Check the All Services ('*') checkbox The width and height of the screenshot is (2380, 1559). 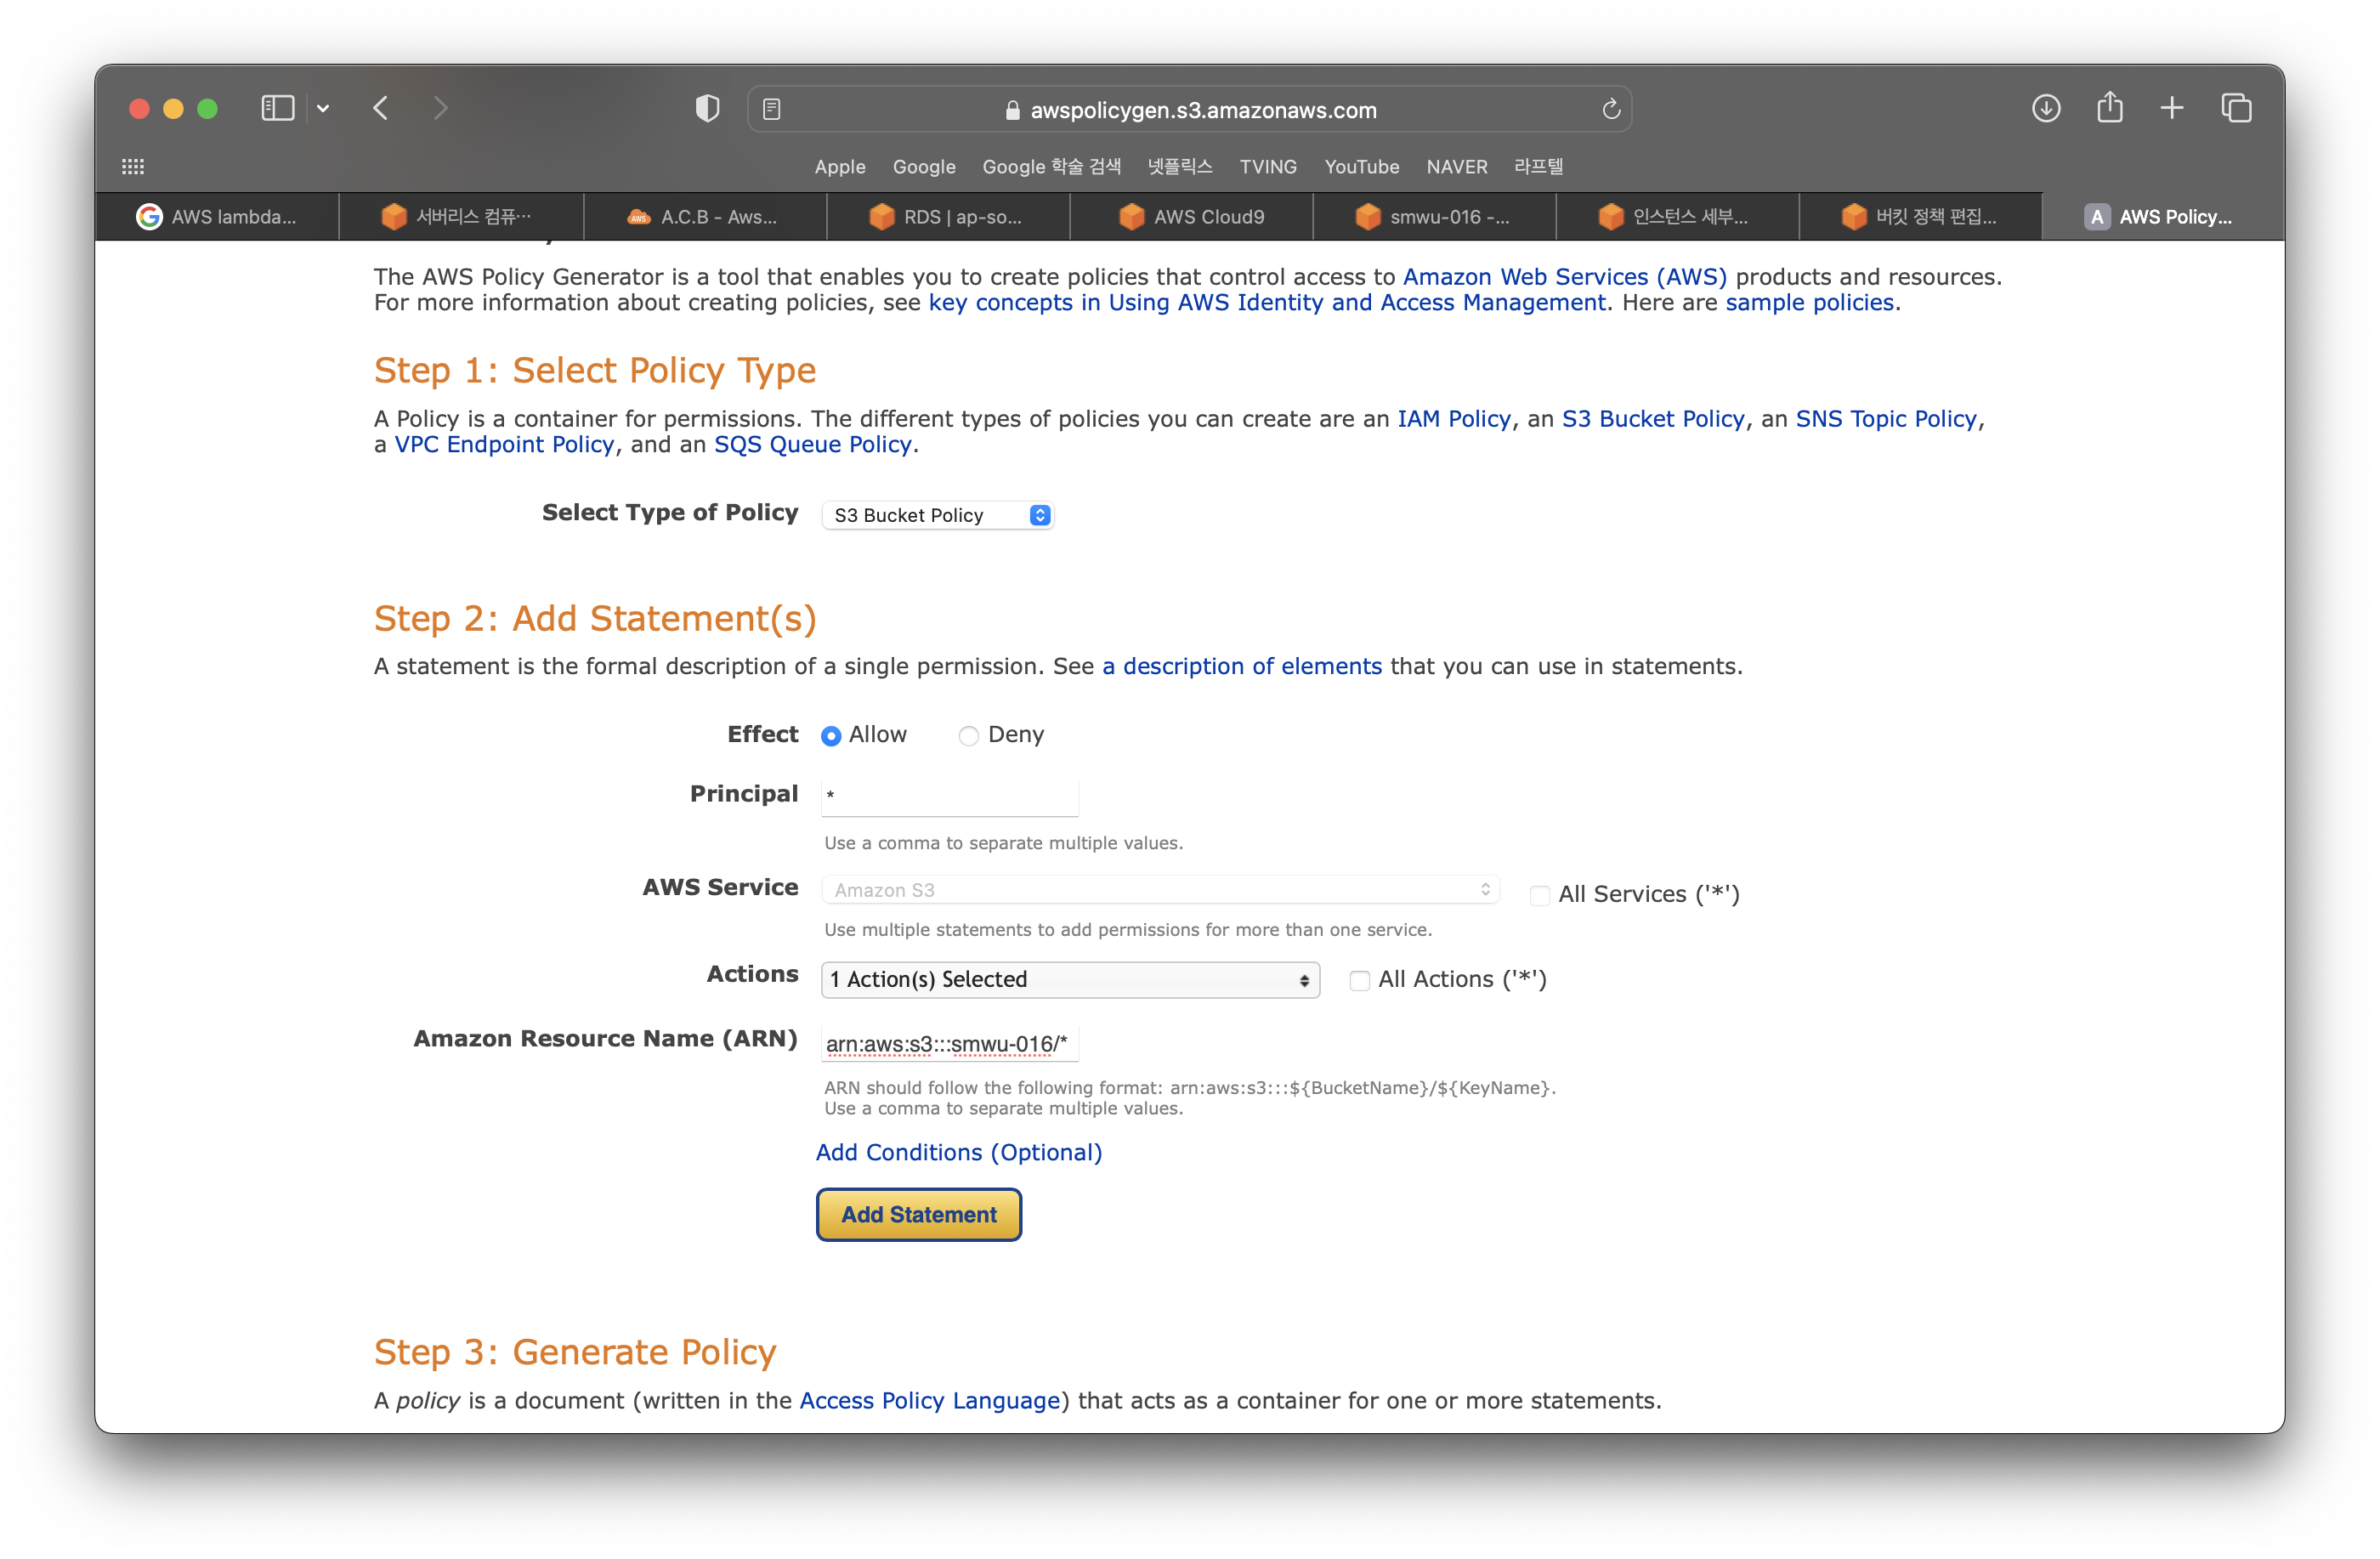1540,895
